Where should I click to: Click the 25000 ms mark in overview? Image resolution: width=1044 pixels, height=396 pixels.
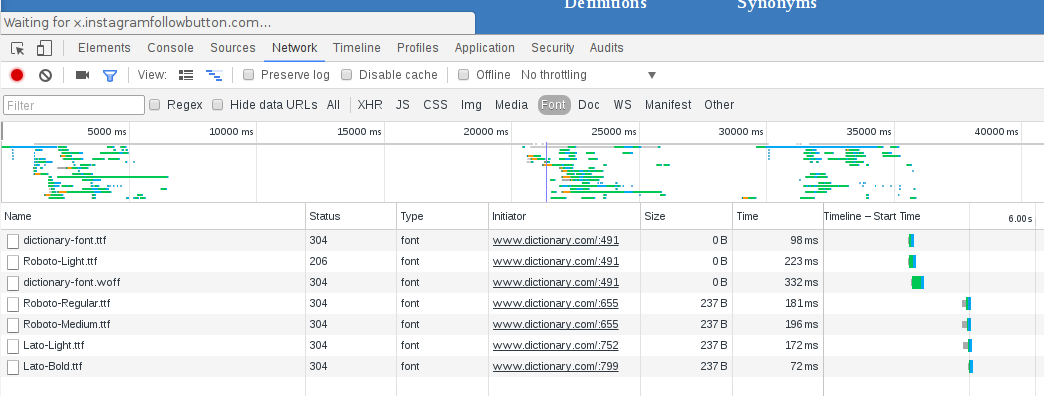pyautogui.click(x=613, y=132)
